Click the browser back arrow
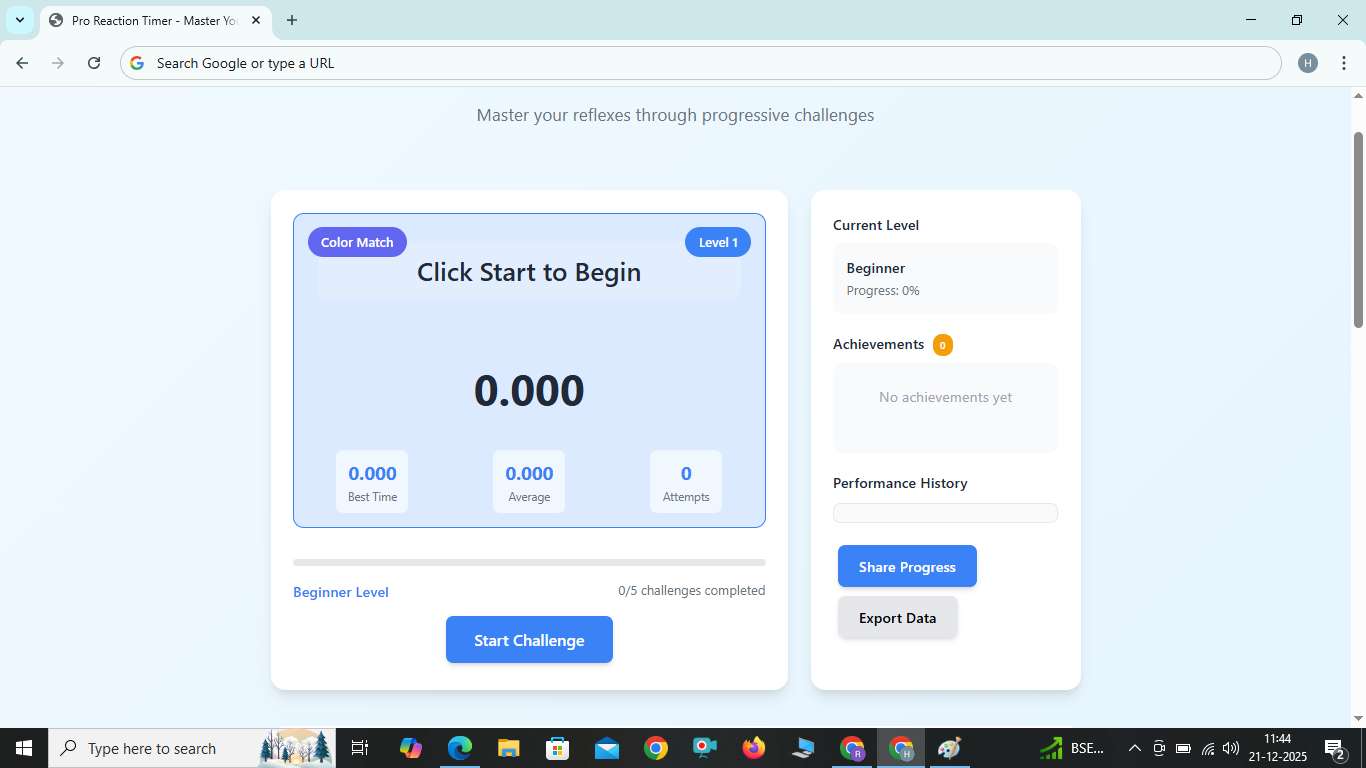This screenshot has width=1366, height=768. click(21, 62)
